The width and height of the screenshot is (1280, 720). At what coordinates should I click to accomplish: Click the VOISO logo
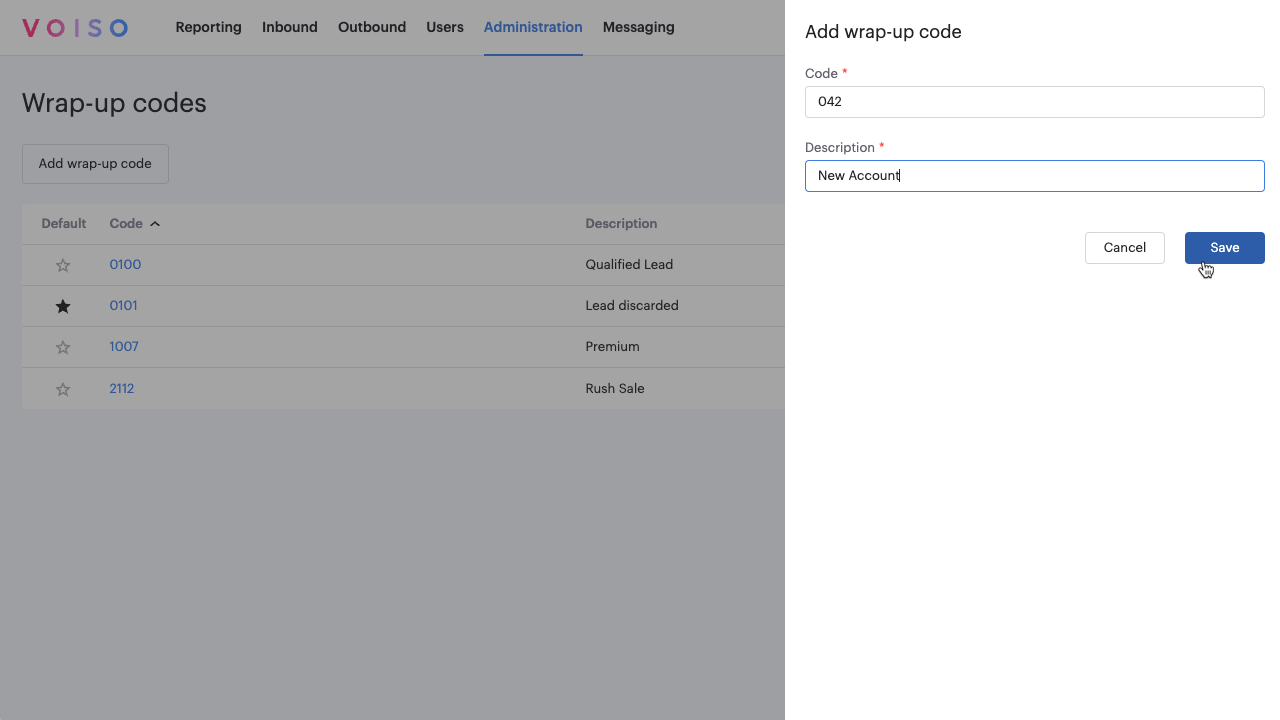75,28
